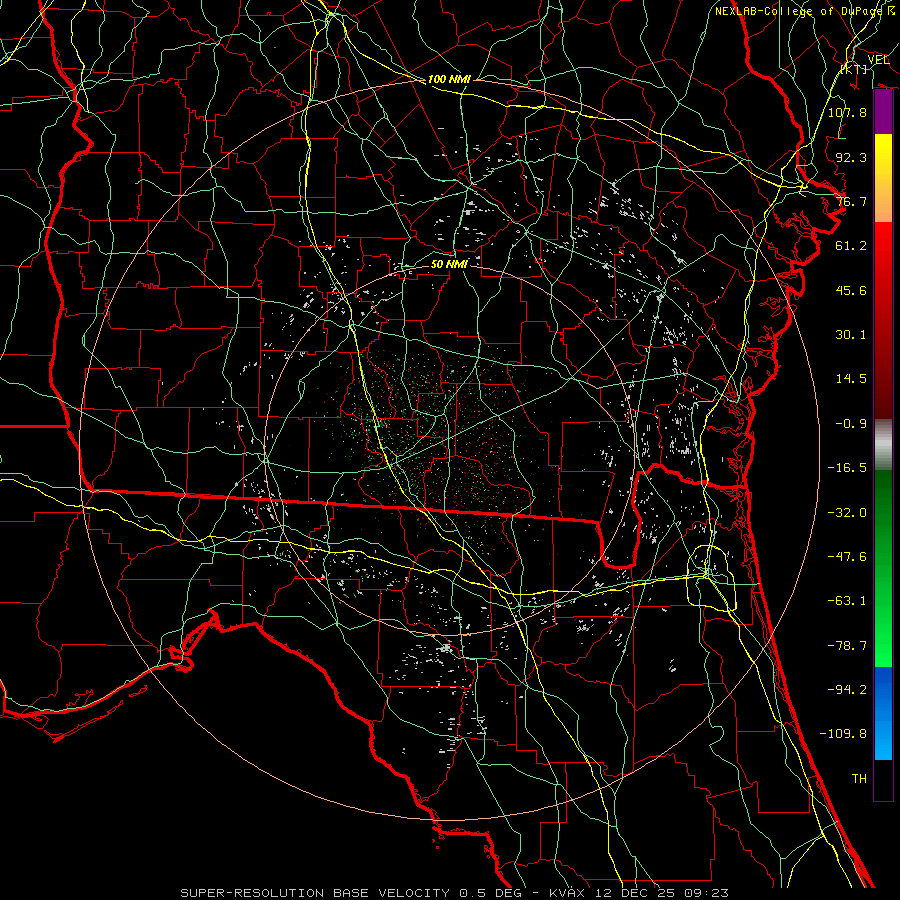Viewport: 900px width, 900px height.
Task: Click the 30.1 value on the velocity scale
Action: pyautogui.click(x=851, y=335)
